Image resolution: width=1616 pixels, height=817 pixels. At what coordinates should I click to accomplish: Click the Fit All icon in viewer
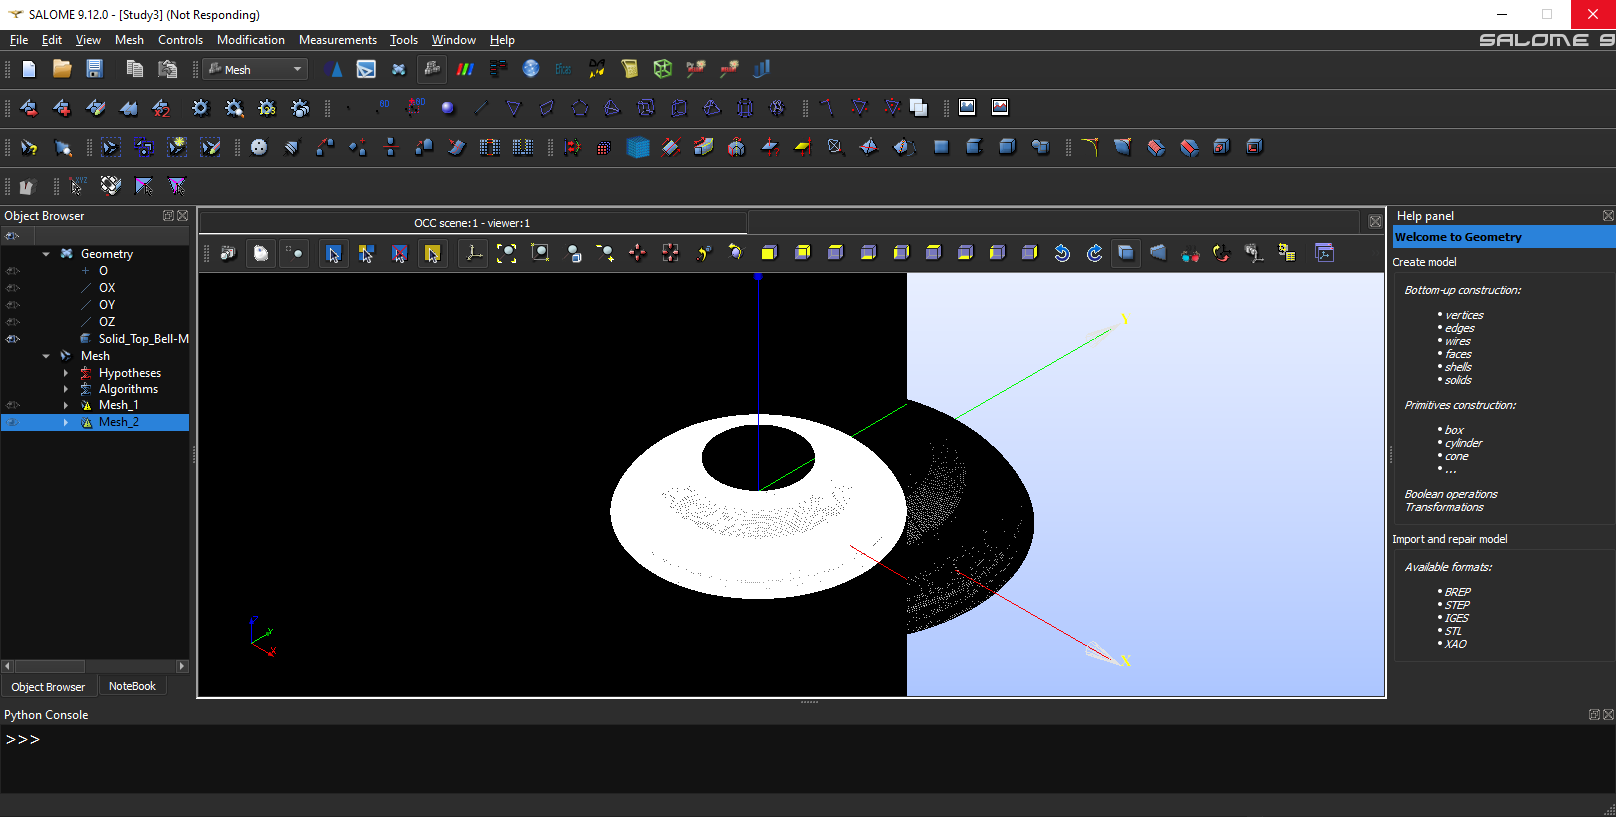[507, 254]
